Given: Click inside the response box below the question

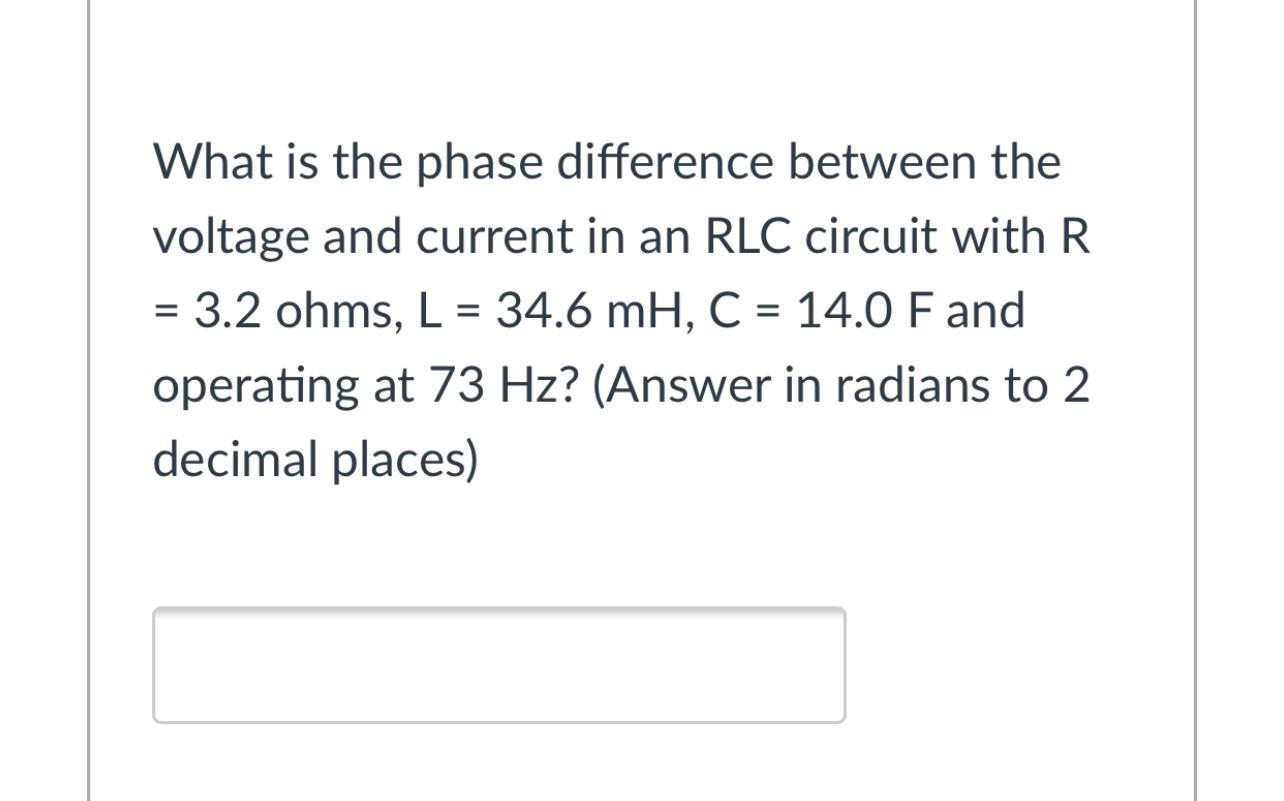Looking at the screenshot, I should (500, 663).
